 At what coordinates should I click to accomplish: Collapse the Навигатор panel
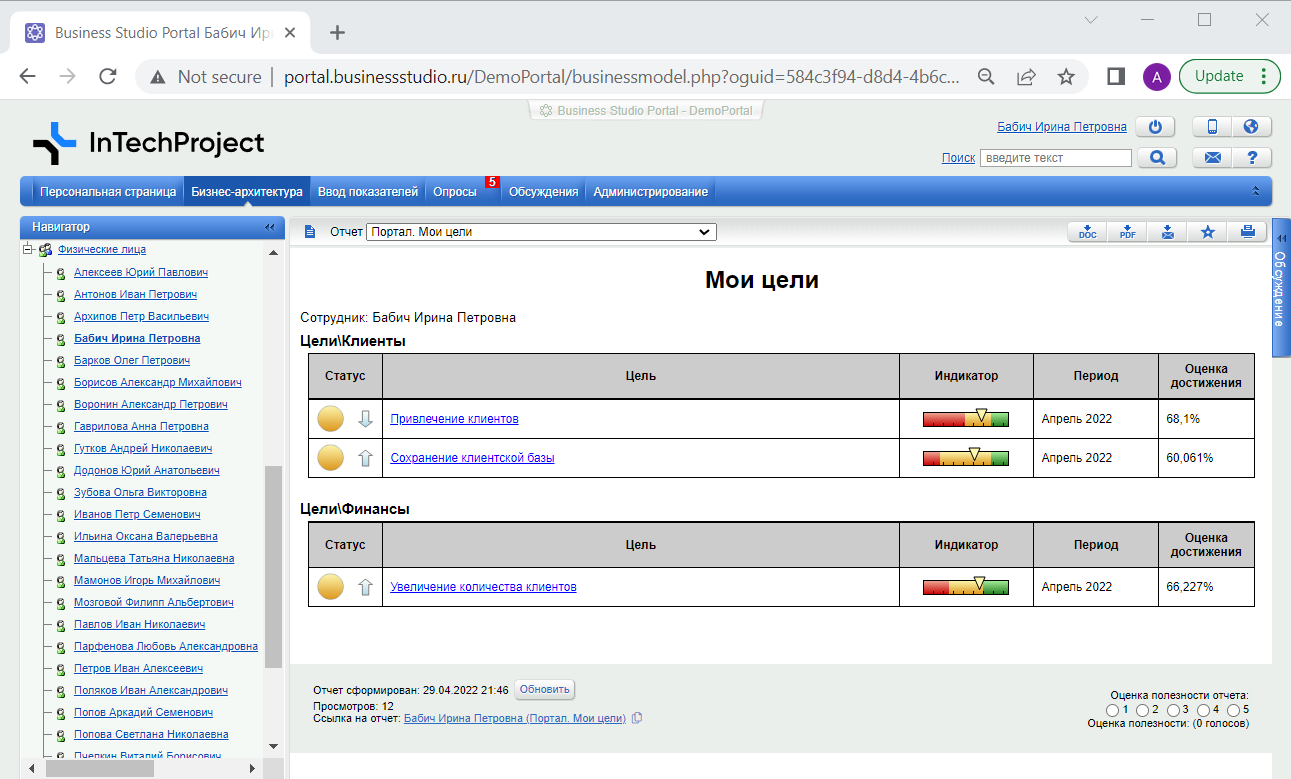click(269, 227)
